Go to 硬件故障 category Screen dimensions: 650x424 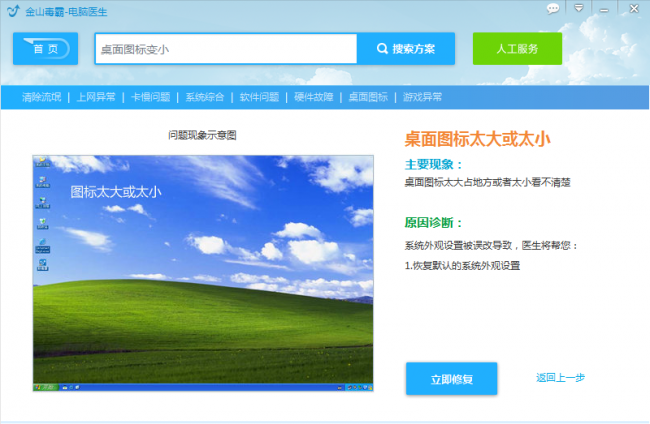[314, 97]
